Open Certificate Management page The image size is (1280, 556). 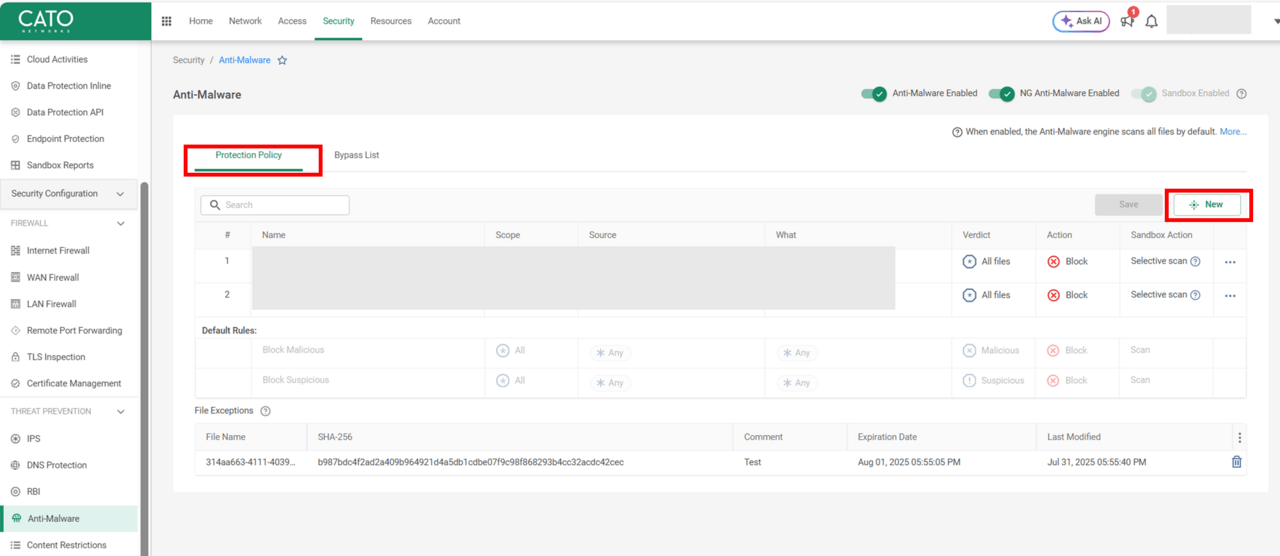74,384
